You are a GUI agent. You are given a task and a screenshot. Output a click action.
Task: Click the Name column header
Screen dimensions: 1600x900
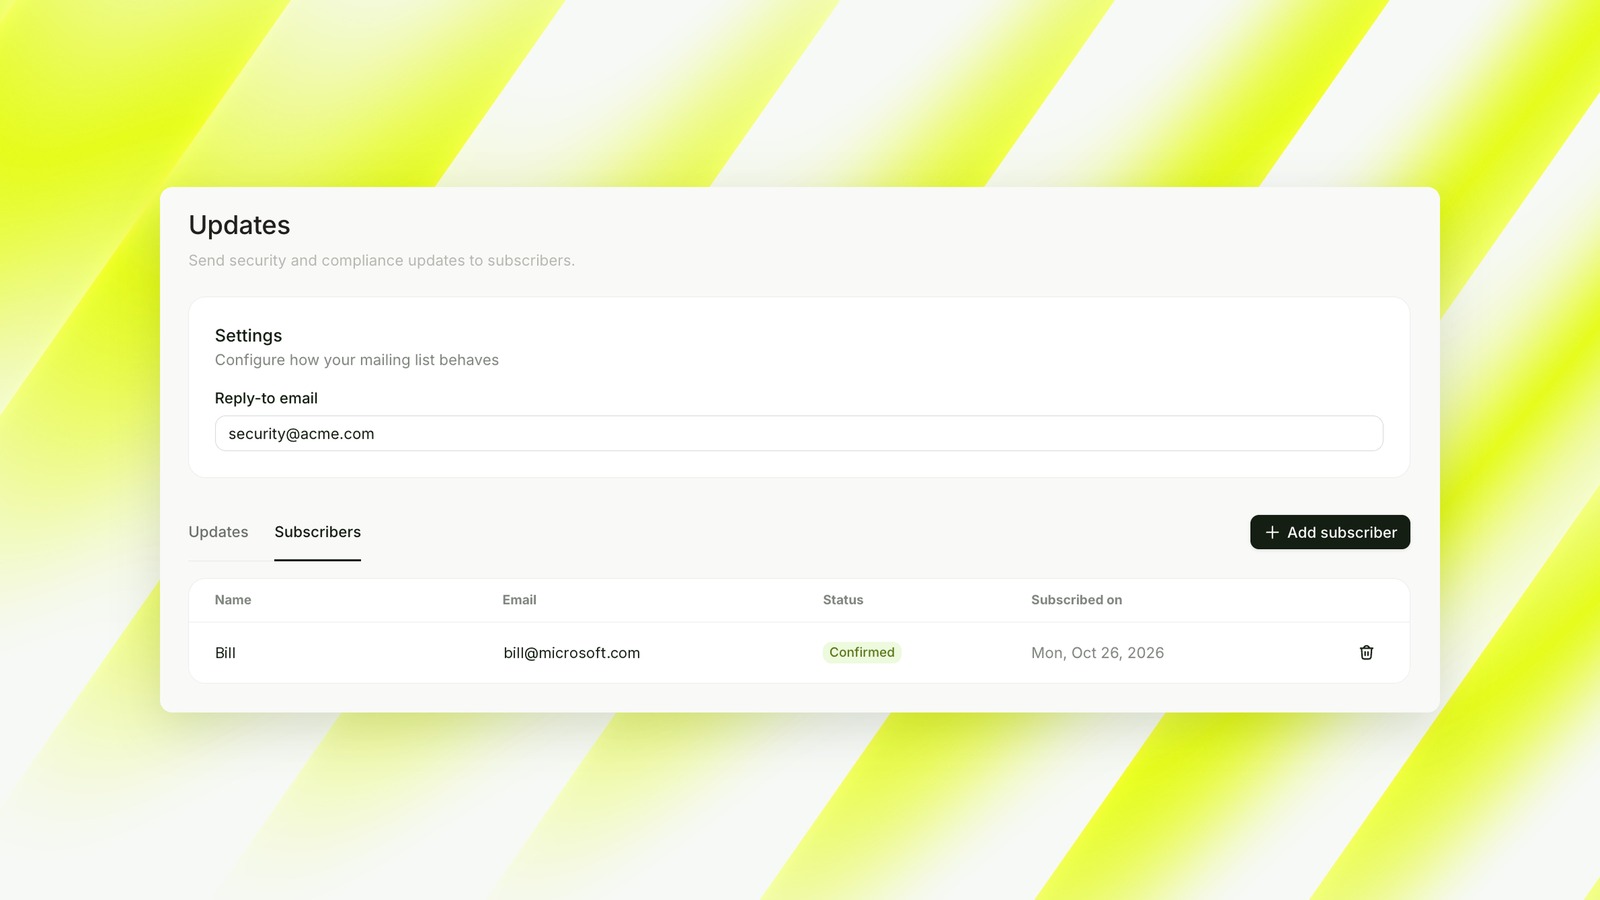pos(233,600)
